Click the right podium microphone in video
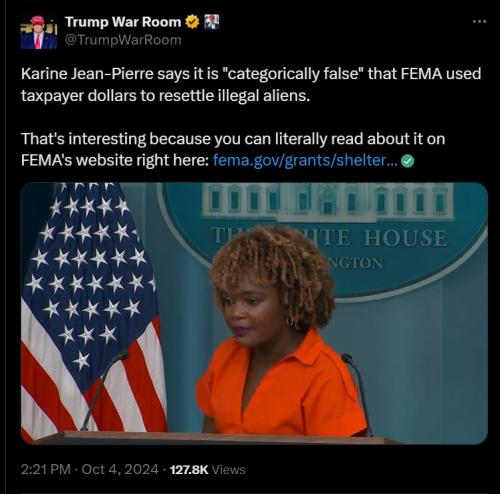This screenshot has height=494, width=500. pos(357,393)
